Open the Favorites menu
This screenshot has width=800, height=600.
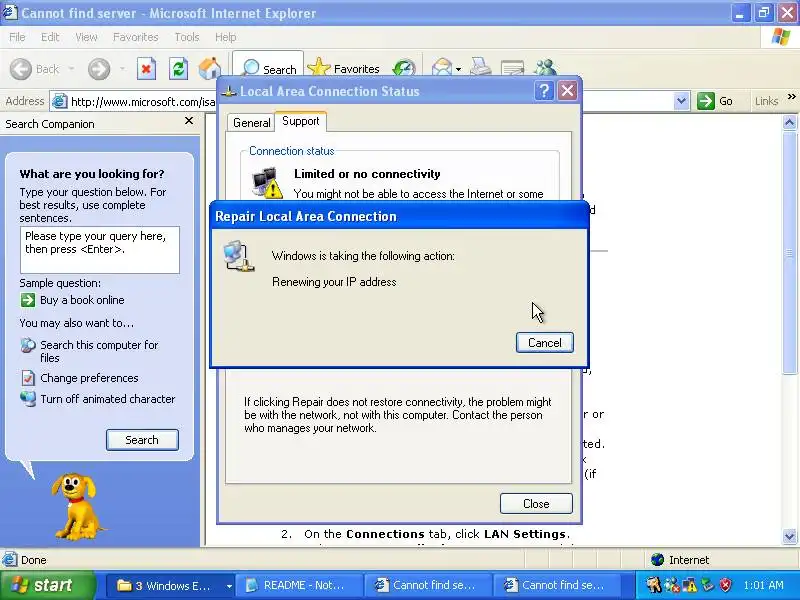pos(136,37)
